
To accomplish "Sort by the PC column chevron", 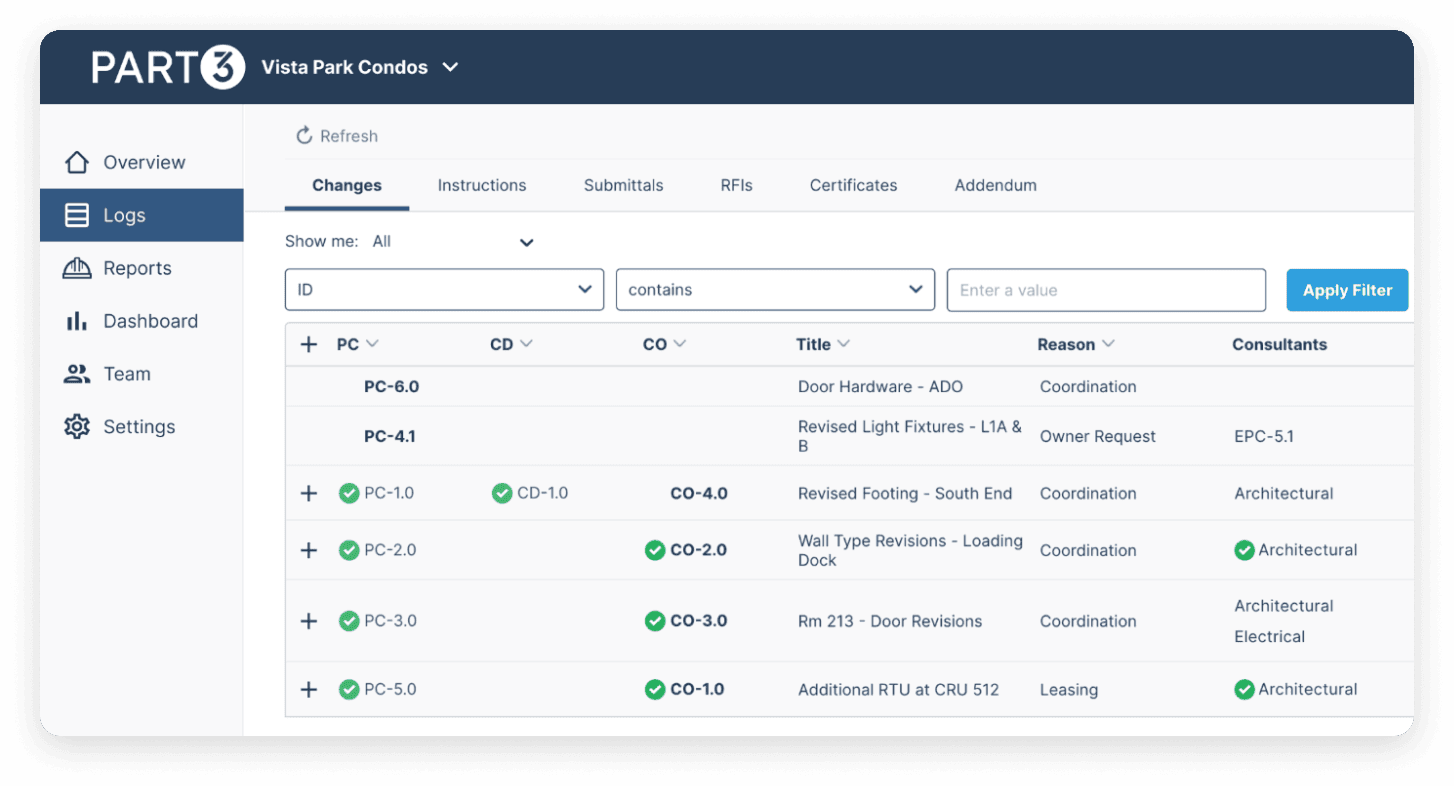I will tap(373, 344).
